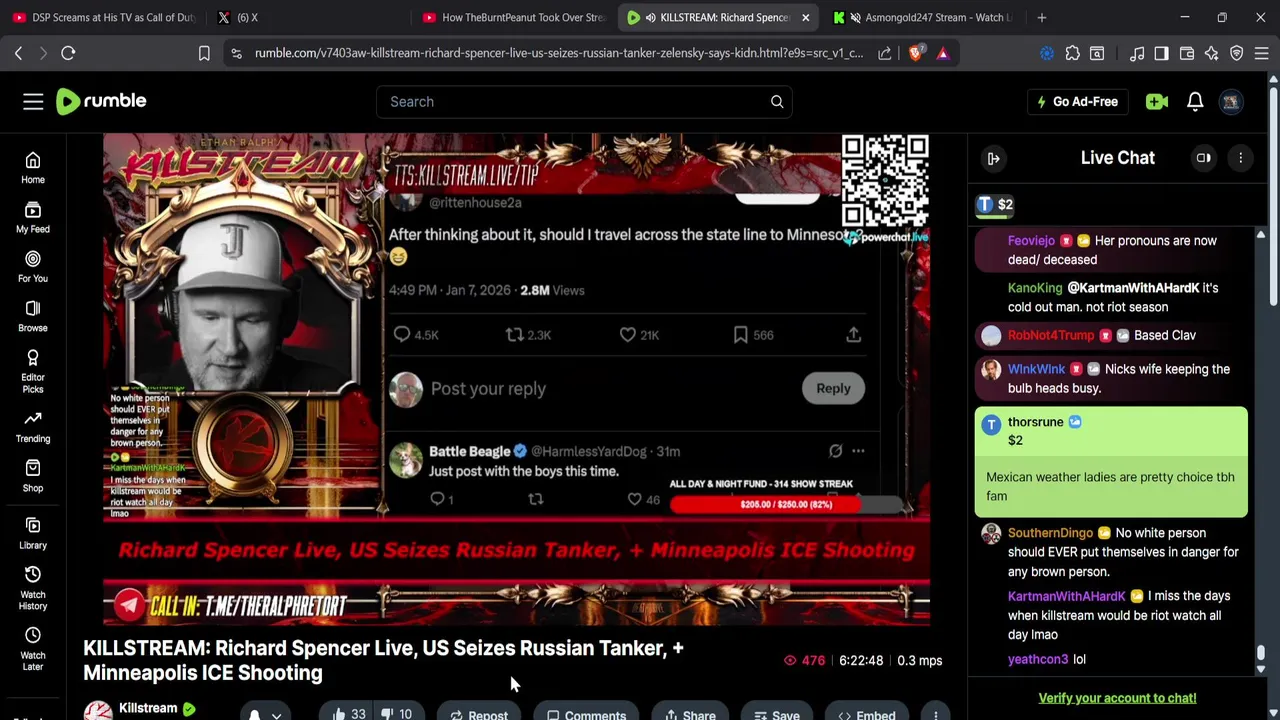The image size is (1280, 720).
Task: Open Shop in the sidebar
Action: click(33, 476)
